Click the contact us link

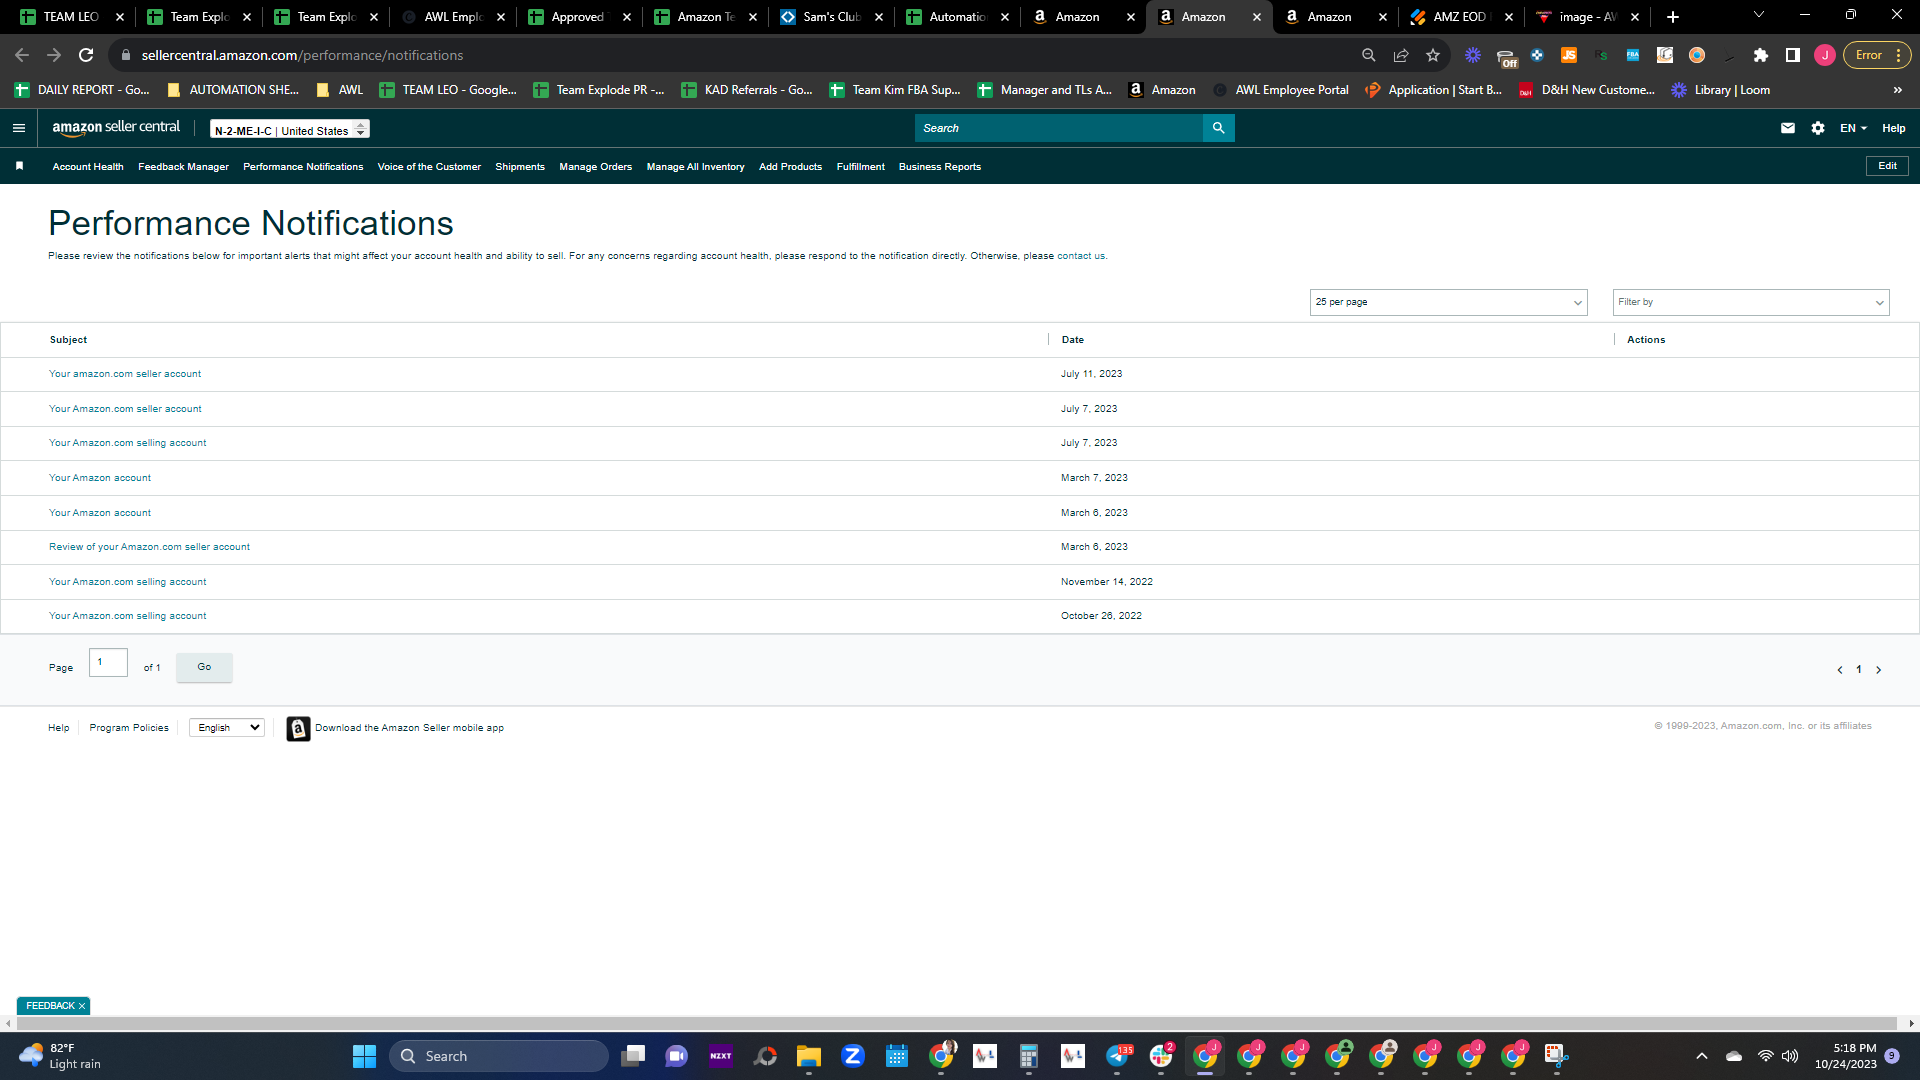(1081, 256)
